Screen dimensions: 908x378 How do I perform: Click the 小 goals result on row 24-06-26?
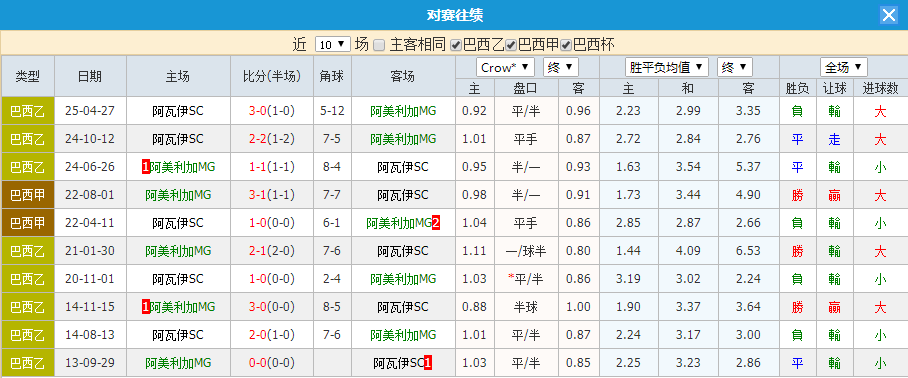(880, 167)
